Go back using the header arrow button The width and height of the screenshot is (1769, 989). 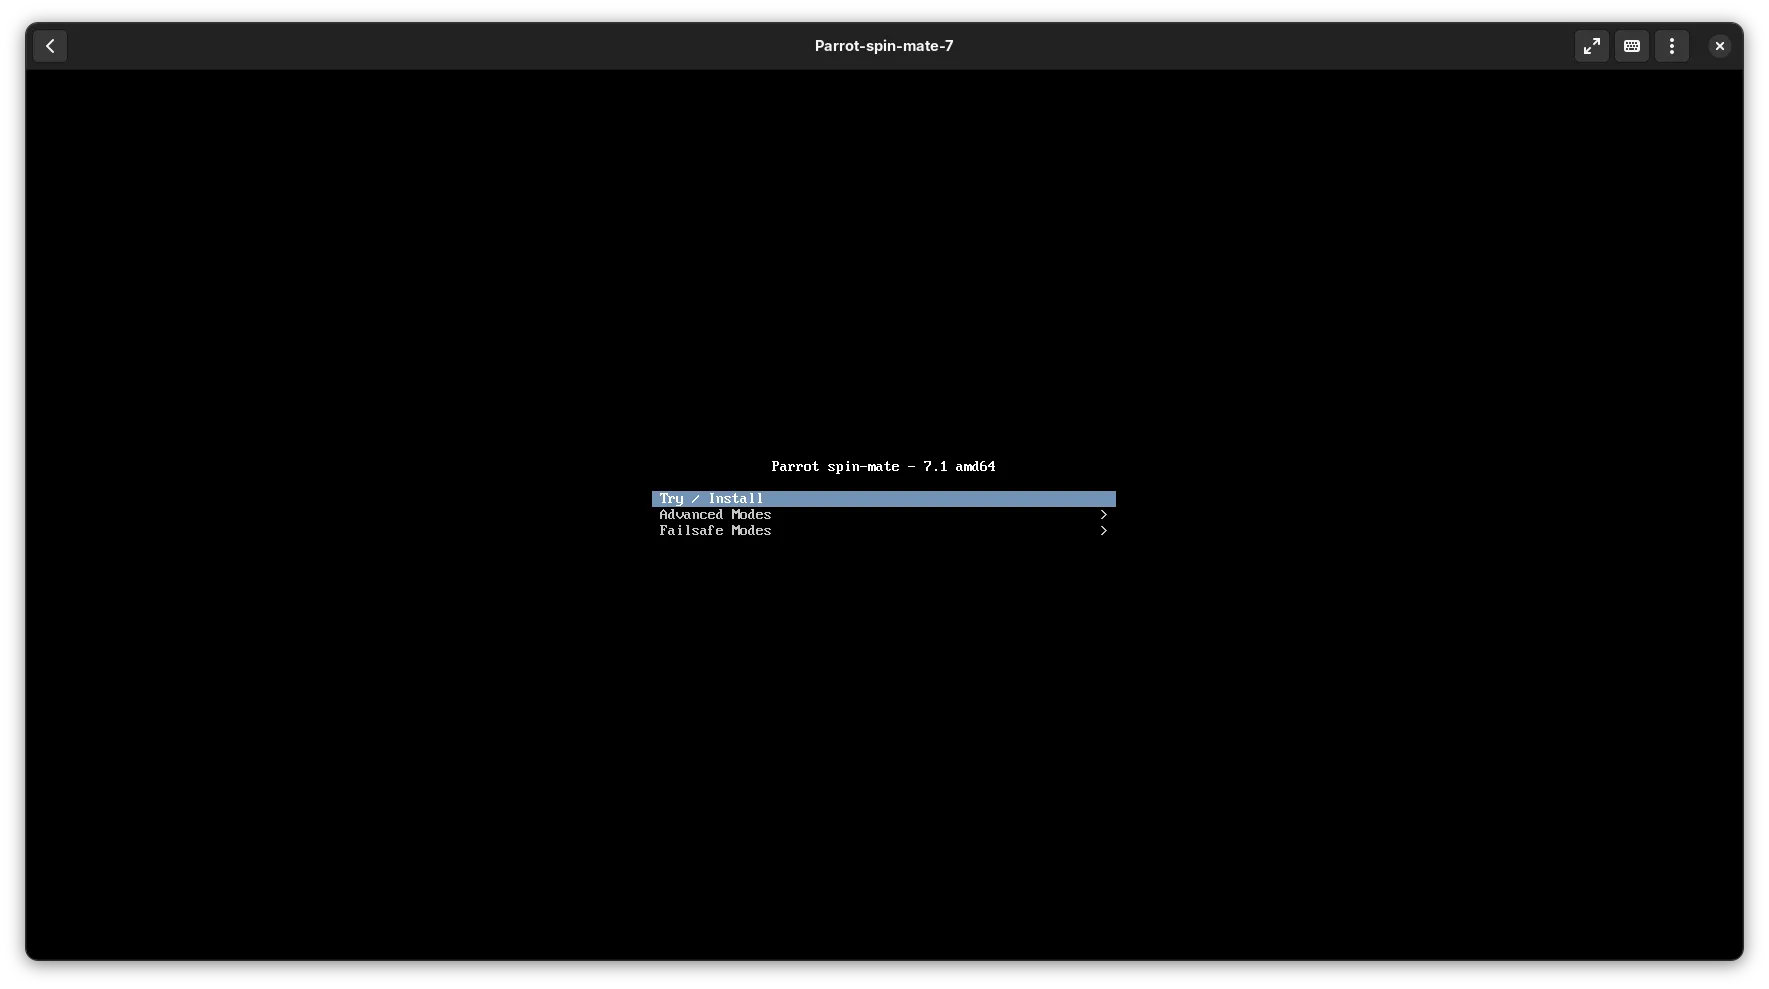[50, 46]
